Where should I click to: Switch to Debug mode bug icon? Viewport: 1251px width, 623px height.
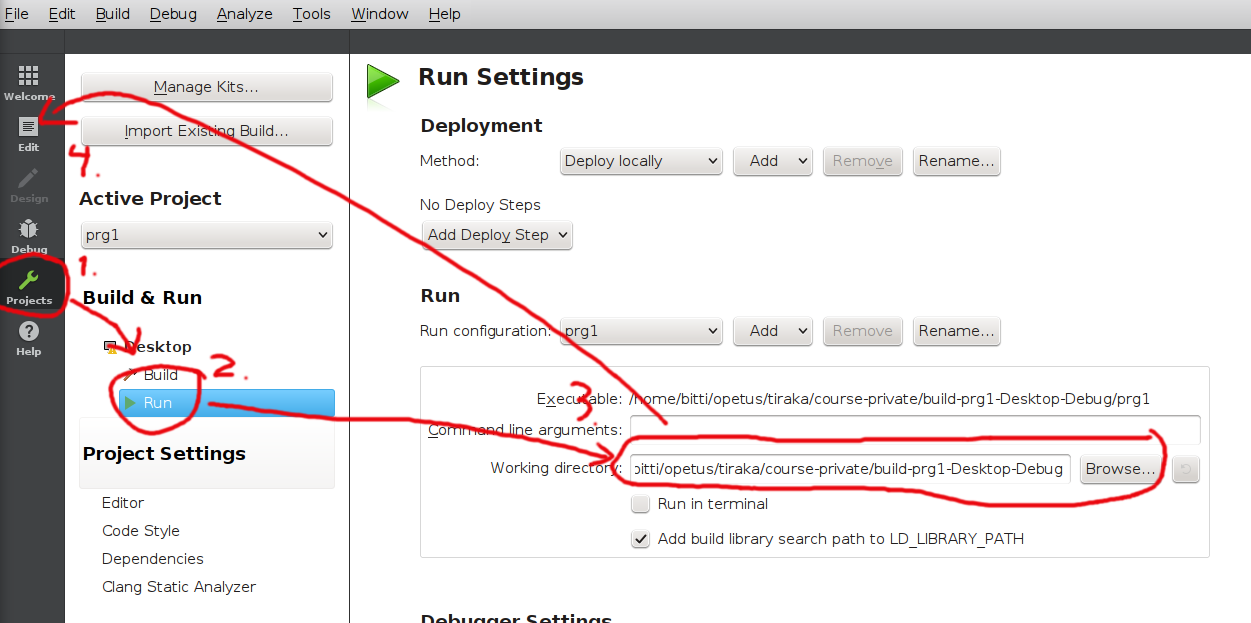click(29, 235)
